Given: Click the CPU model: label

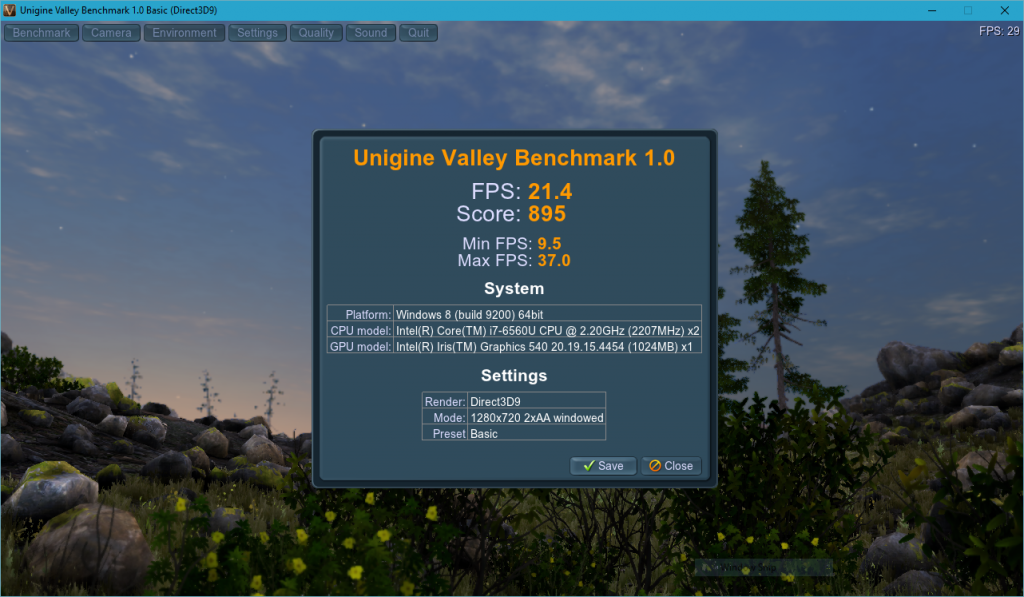Looking at the screenshot, I should (x=360, y=331).
